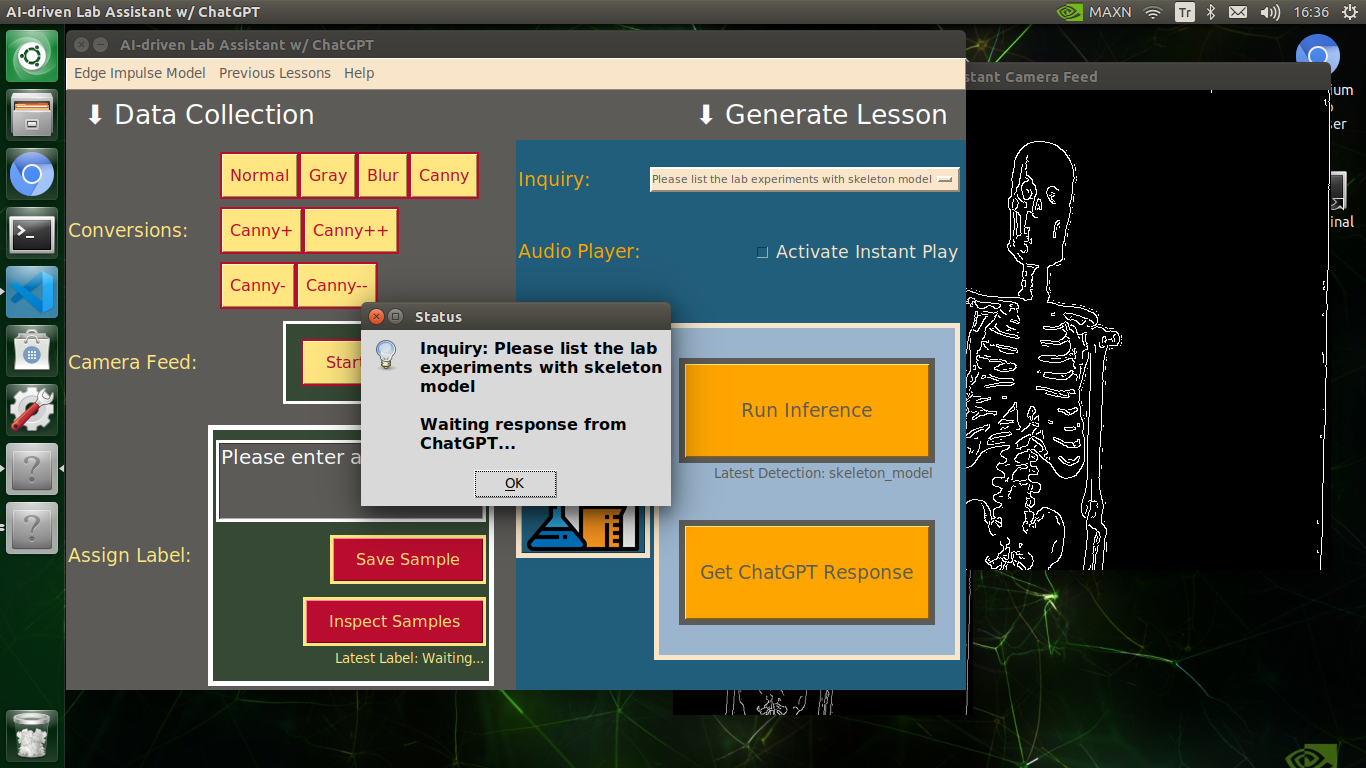Viewport: 1366px width, 768px height.
Task: Open System Settings wrench-and-gear icon
Action: (33, 410)
